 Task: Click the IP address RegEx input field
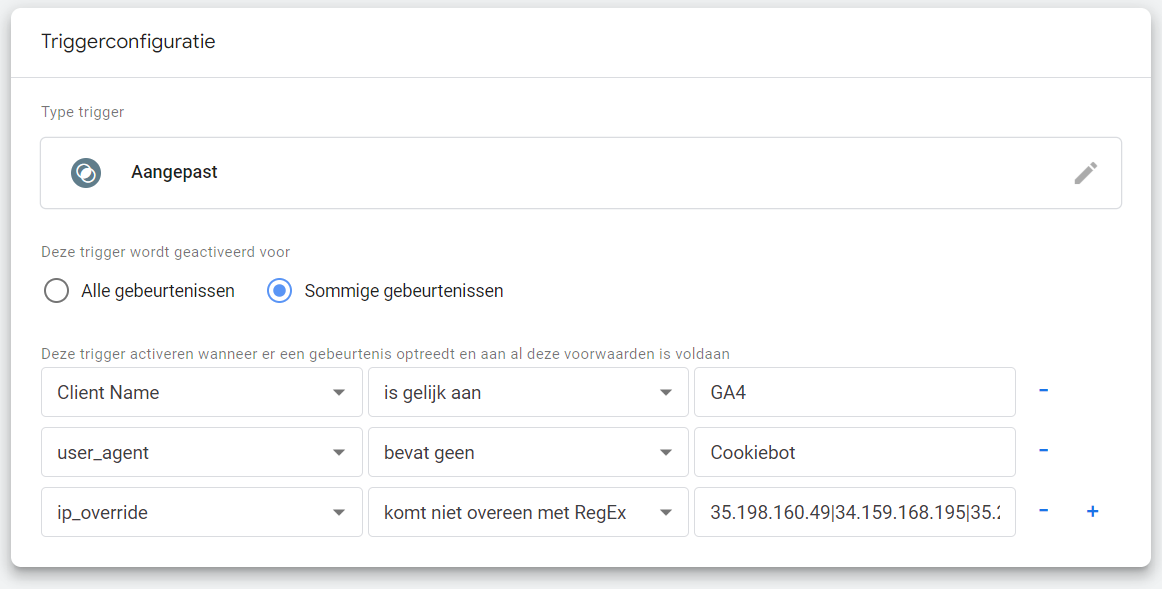pos(854,512)
